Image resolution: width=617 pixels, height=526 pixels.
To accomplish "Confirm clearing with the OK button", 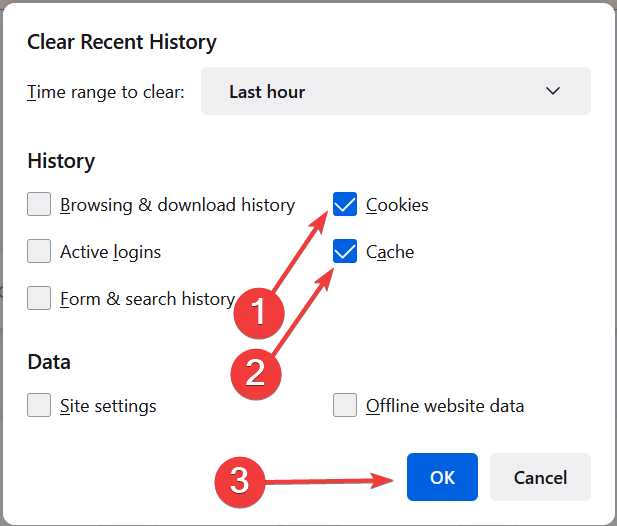I will [442, 477].
